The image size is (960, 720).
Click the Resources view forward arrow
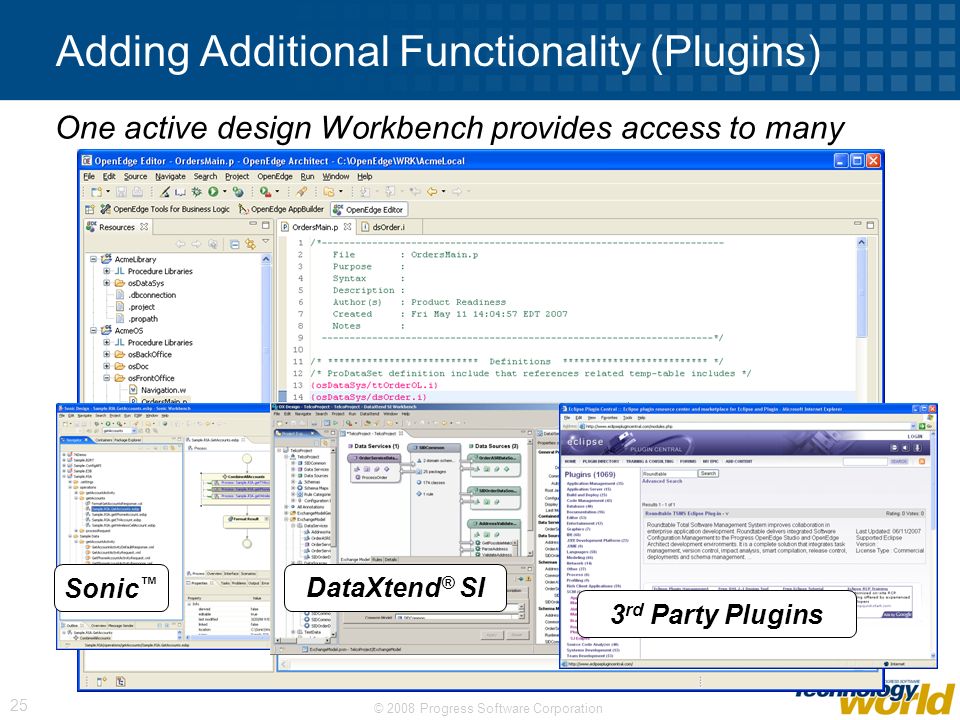(196, 244)
